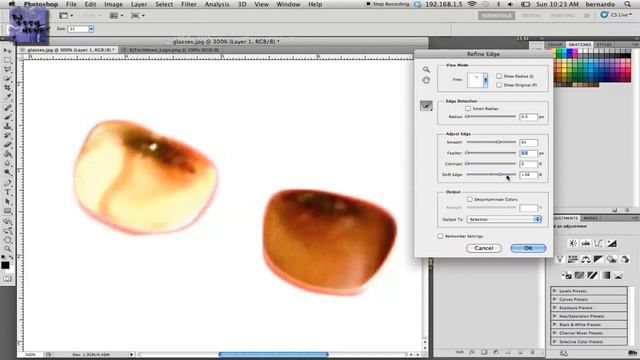This screenshot has height=360, width=640.
Task: Click the Radius value input field
Action: pyautogui.click(x=529, y=117)
